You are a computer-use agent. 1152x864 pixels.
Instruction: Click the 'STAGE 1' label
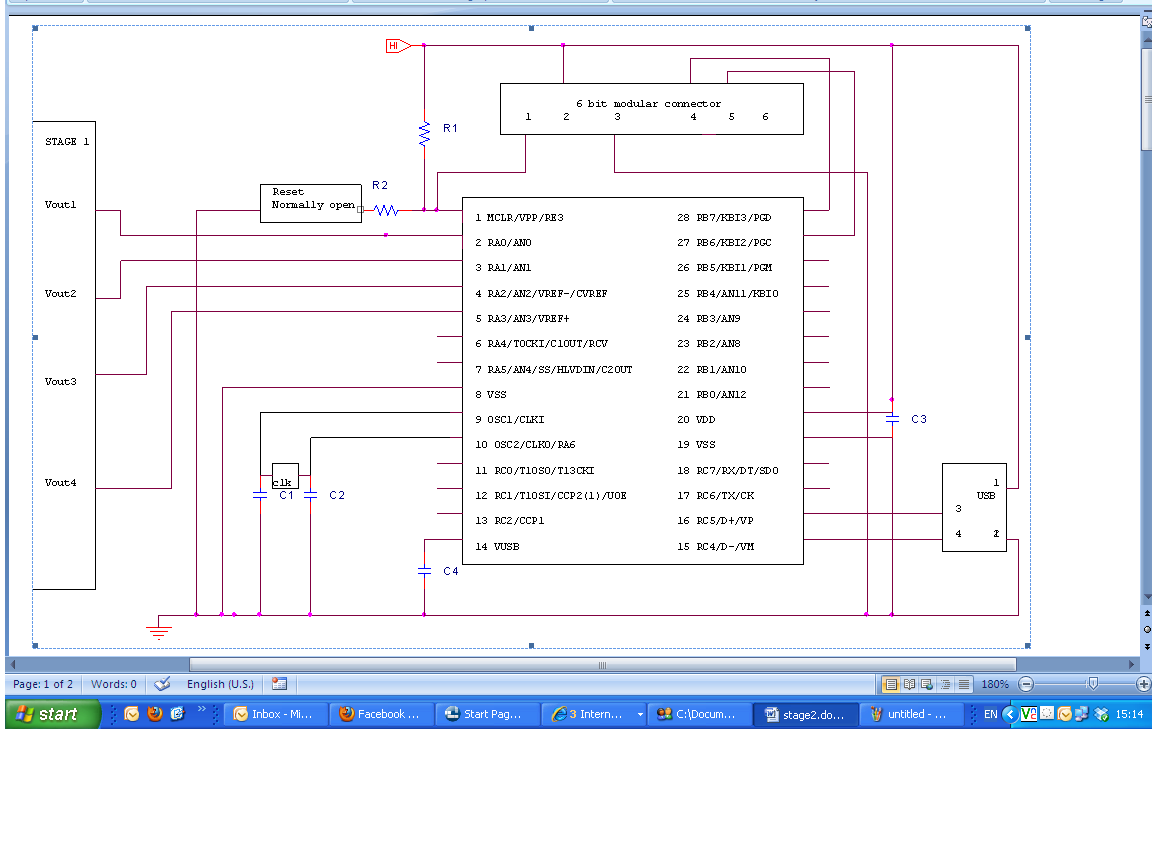[x=67, y=141]
